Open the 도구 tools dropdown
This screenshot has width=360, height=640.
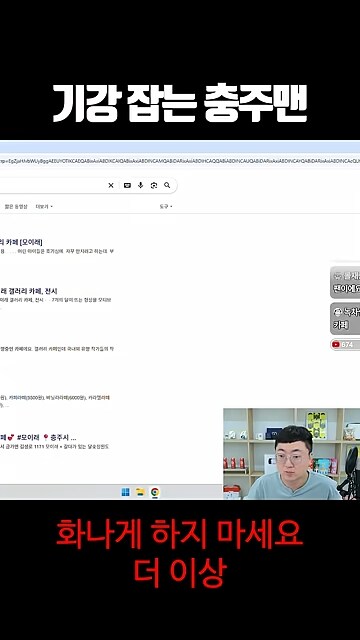166,207
